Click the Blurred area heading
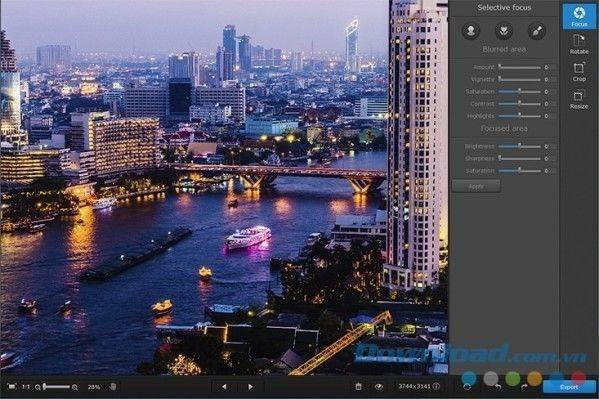Image resolution: width=599 pixels, height=399 pixels. pyautogui.click(x=504, y=49)
